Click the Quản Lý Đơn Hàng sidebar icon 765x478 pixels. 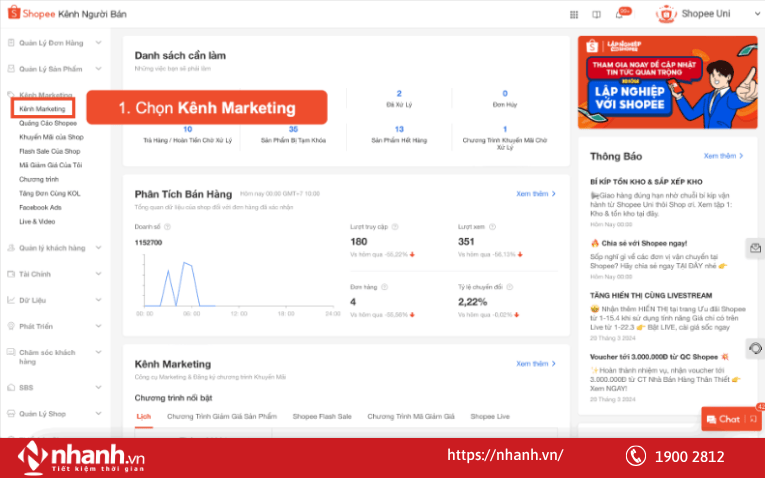(x=11, y=42)
